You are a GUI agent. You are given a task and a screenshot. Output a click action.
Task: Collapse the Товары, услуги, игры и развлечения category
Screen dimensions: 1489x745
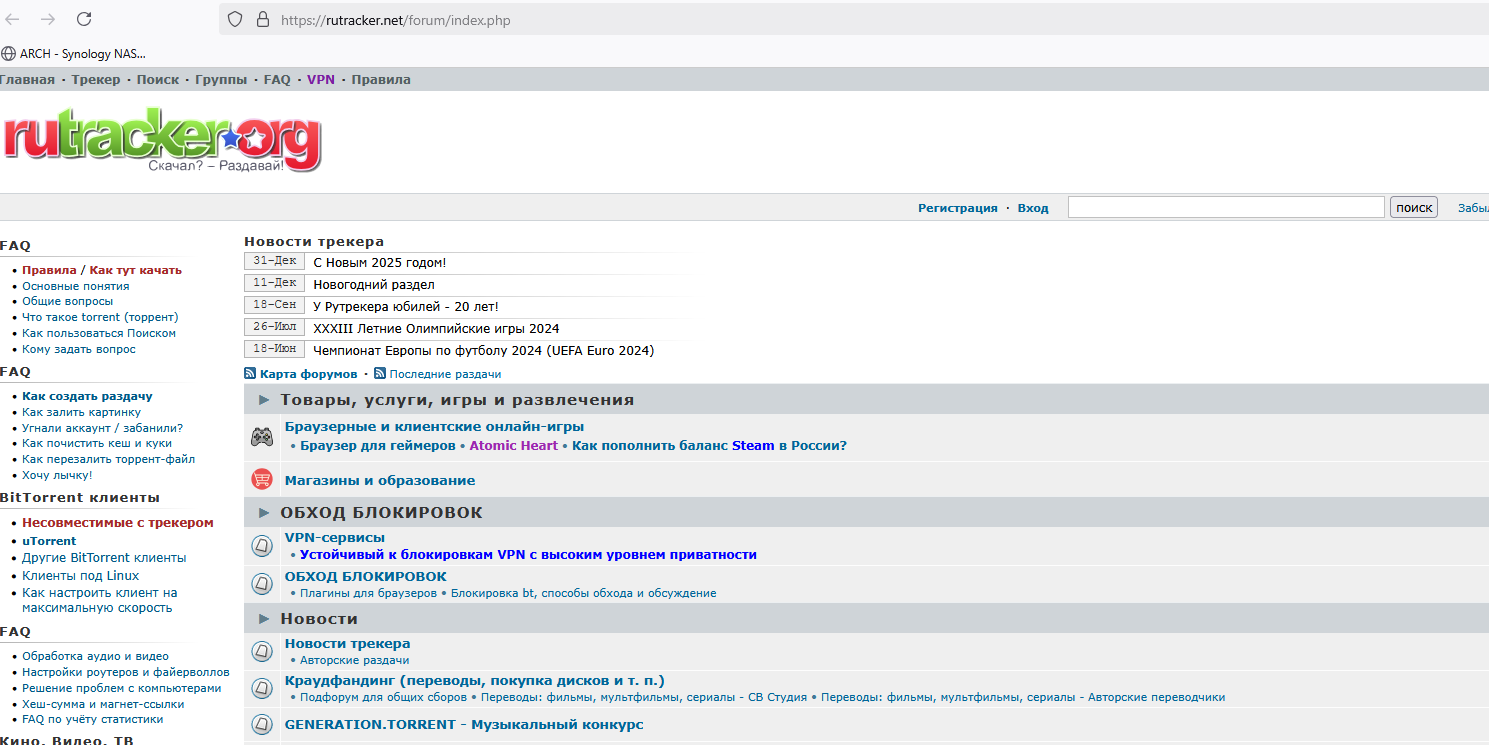(x=264, y=400)
